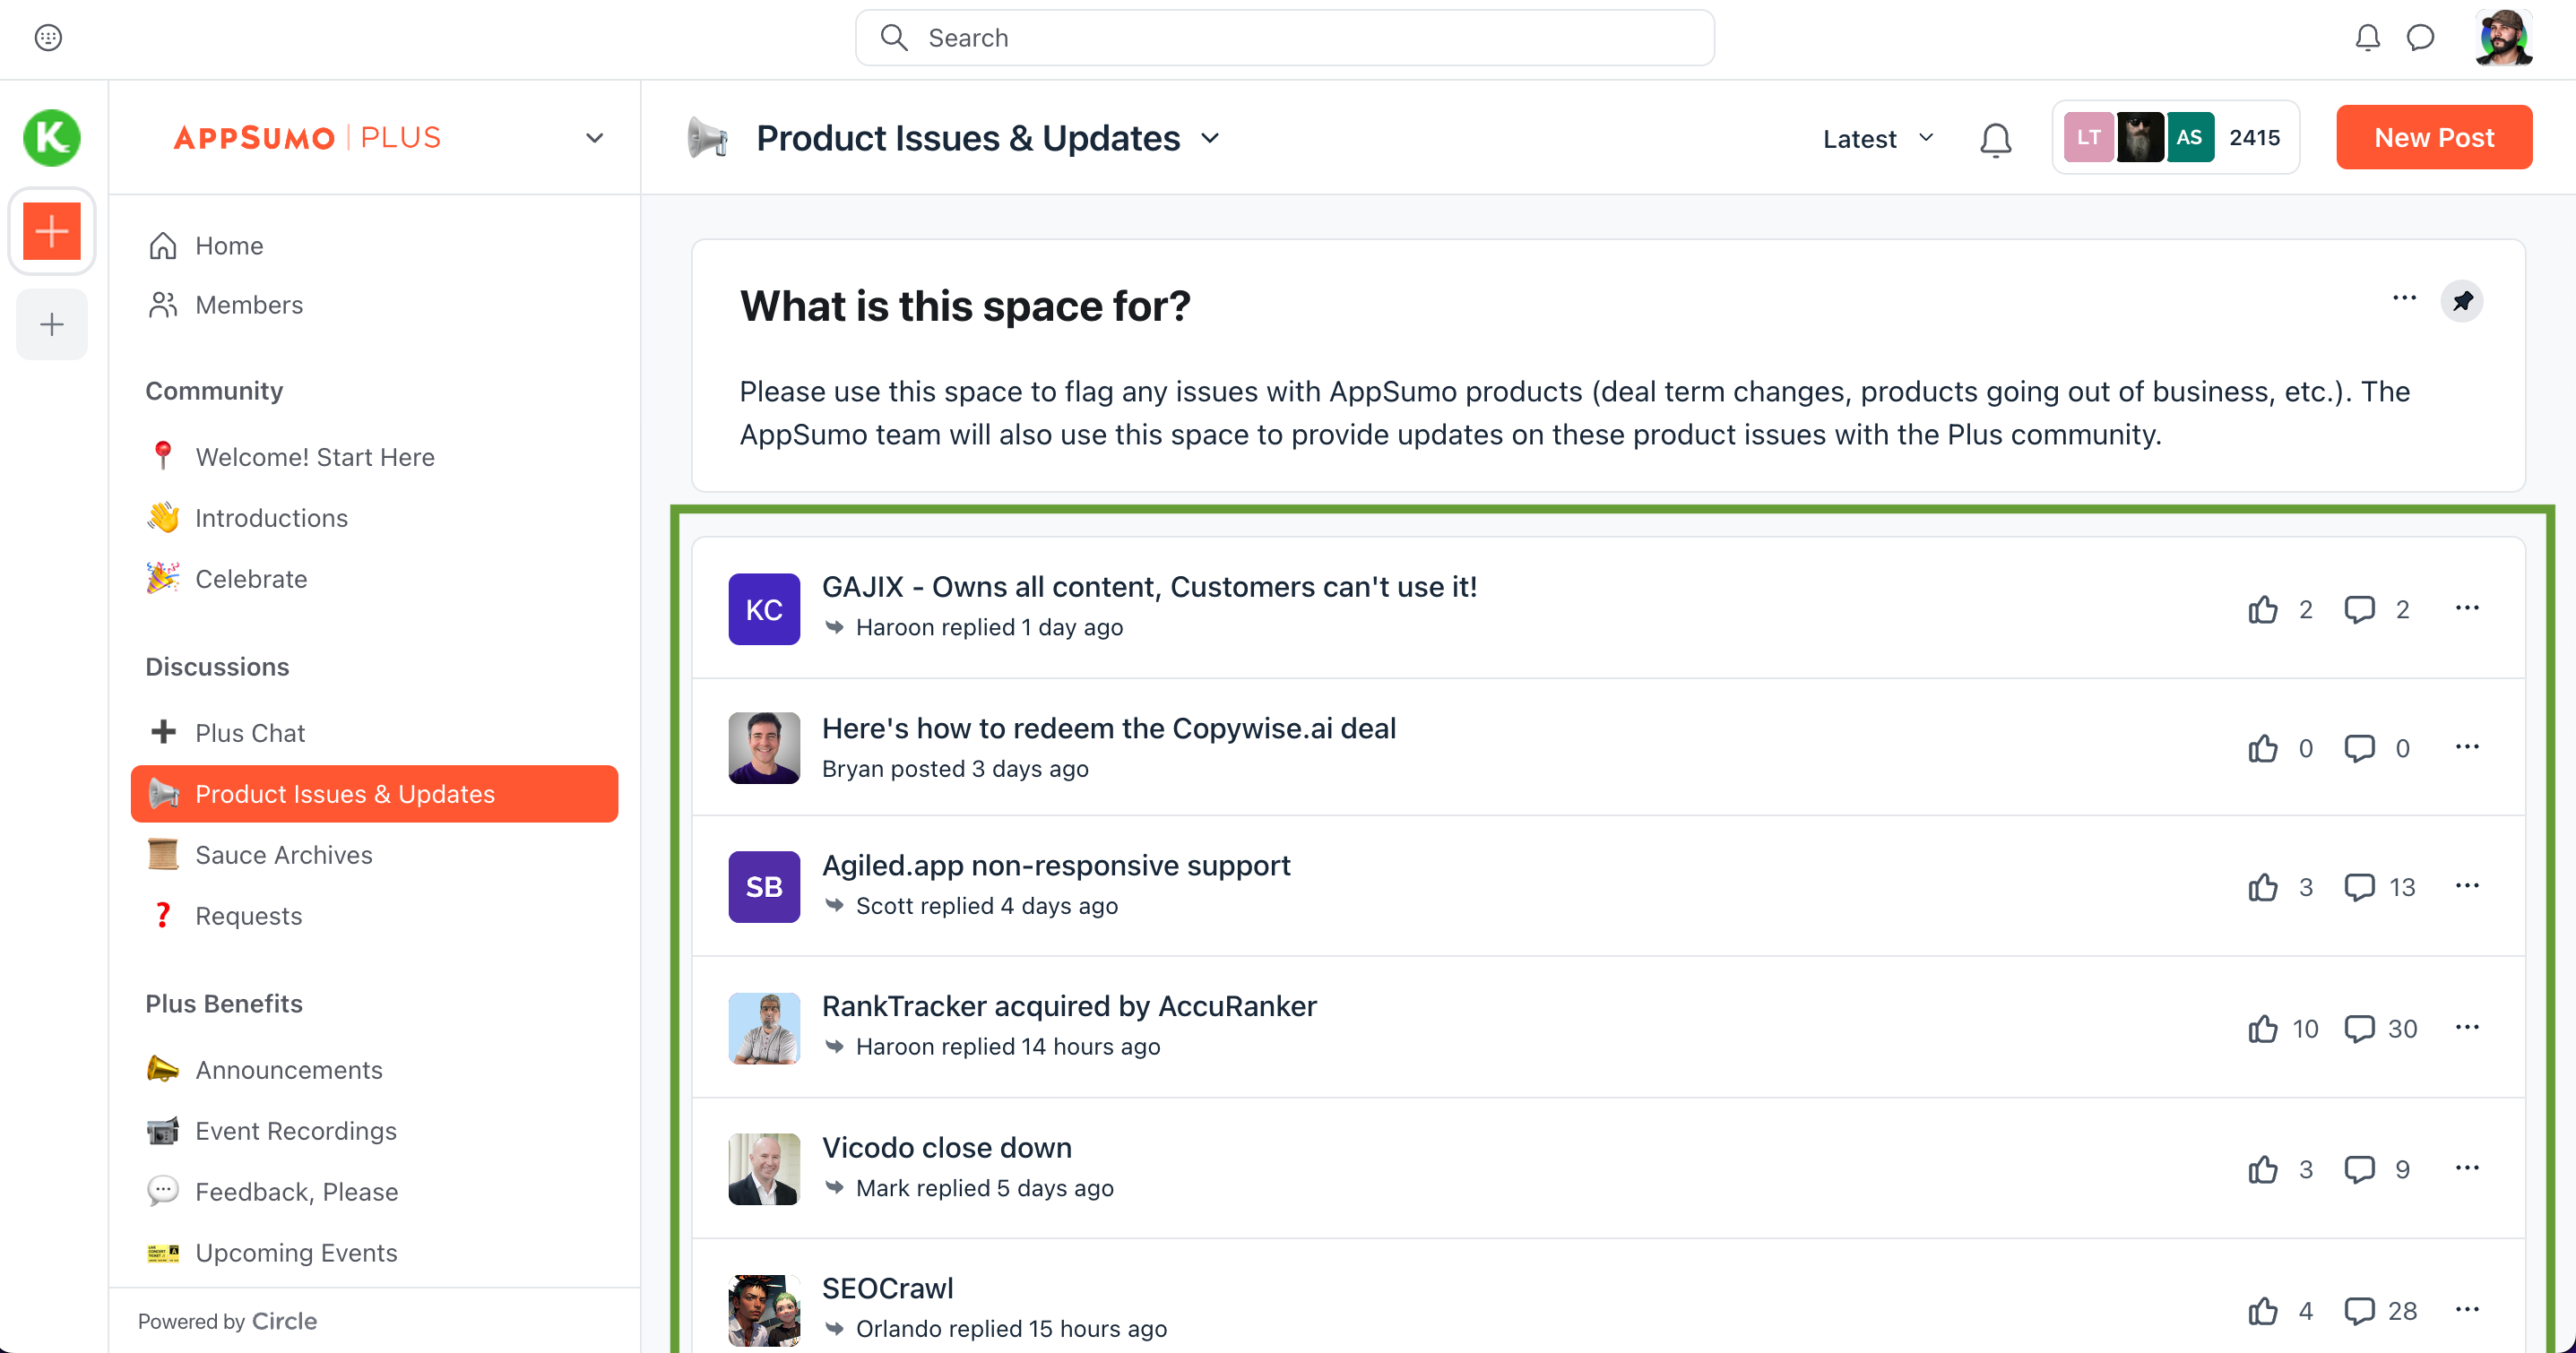Add a new community with plus button

click(x=52, y=324)
